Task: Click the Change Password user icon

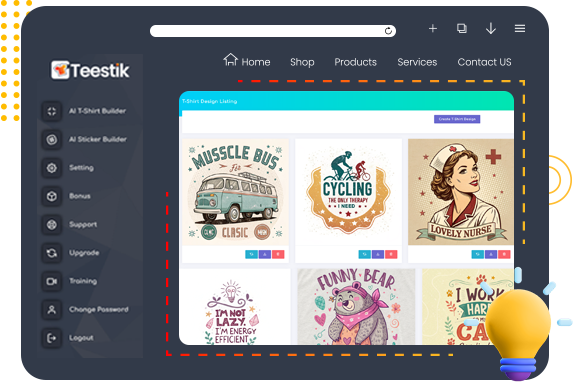Action: [x=52, y=310]
